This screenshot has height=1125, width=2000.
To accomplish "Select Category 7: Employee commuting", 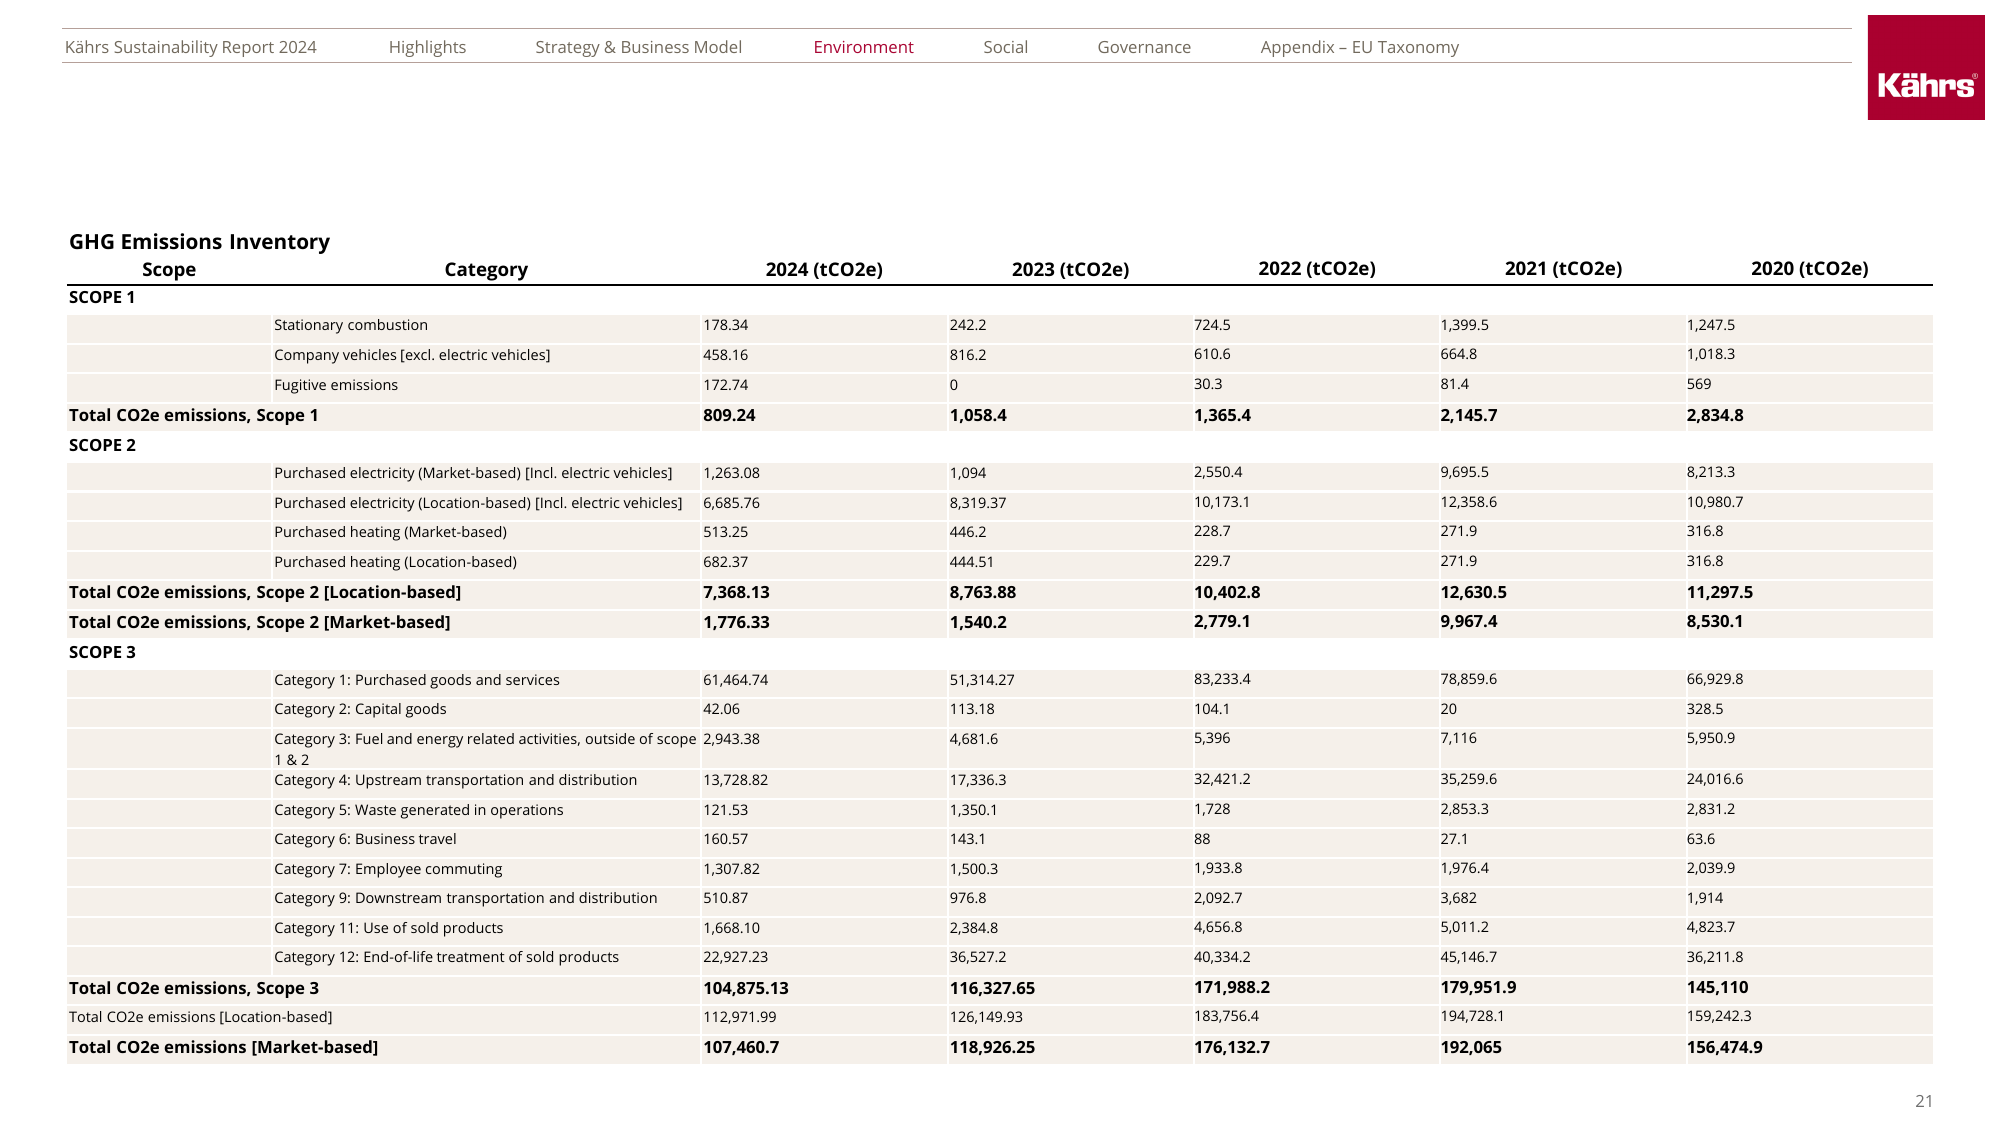I will pyautogui.click(x=388, y=869).
